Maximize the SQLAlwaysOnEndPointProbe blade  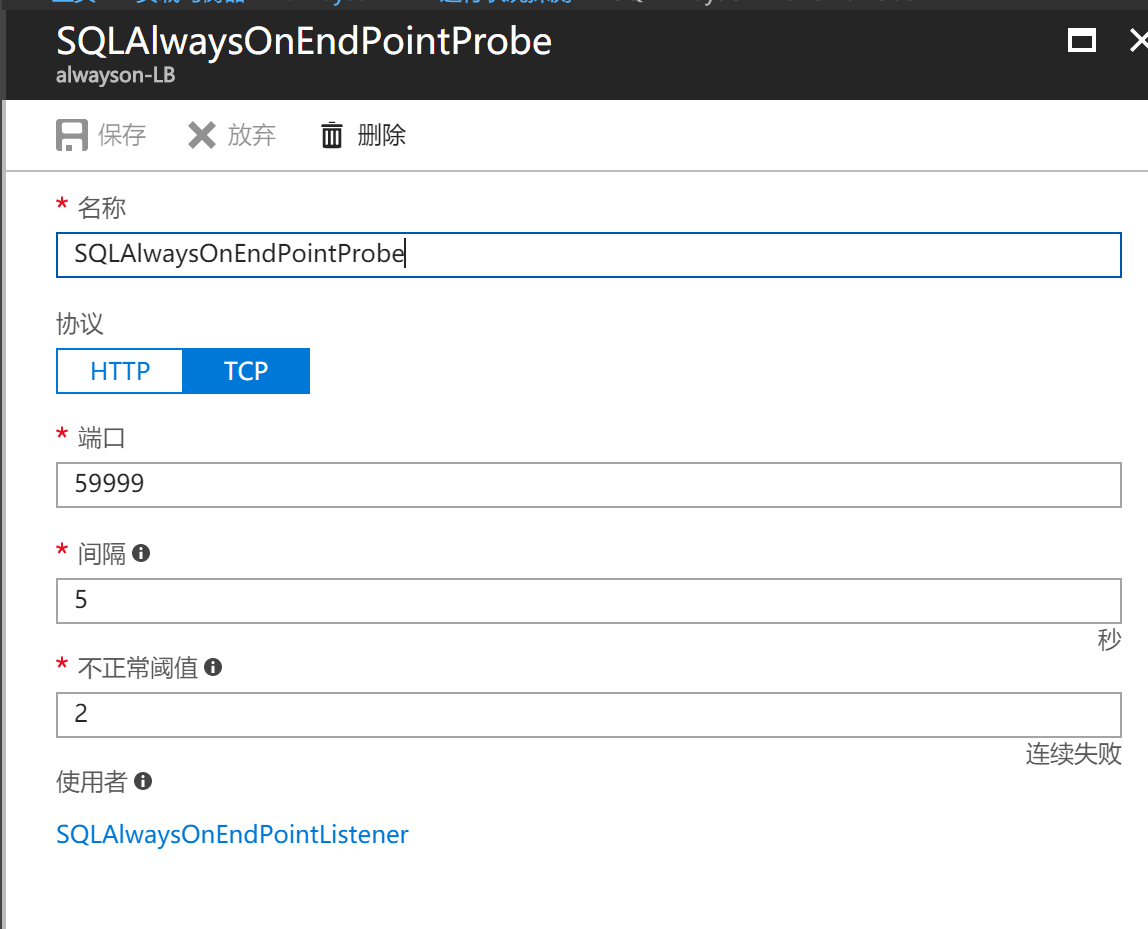tap(1082, 40)
